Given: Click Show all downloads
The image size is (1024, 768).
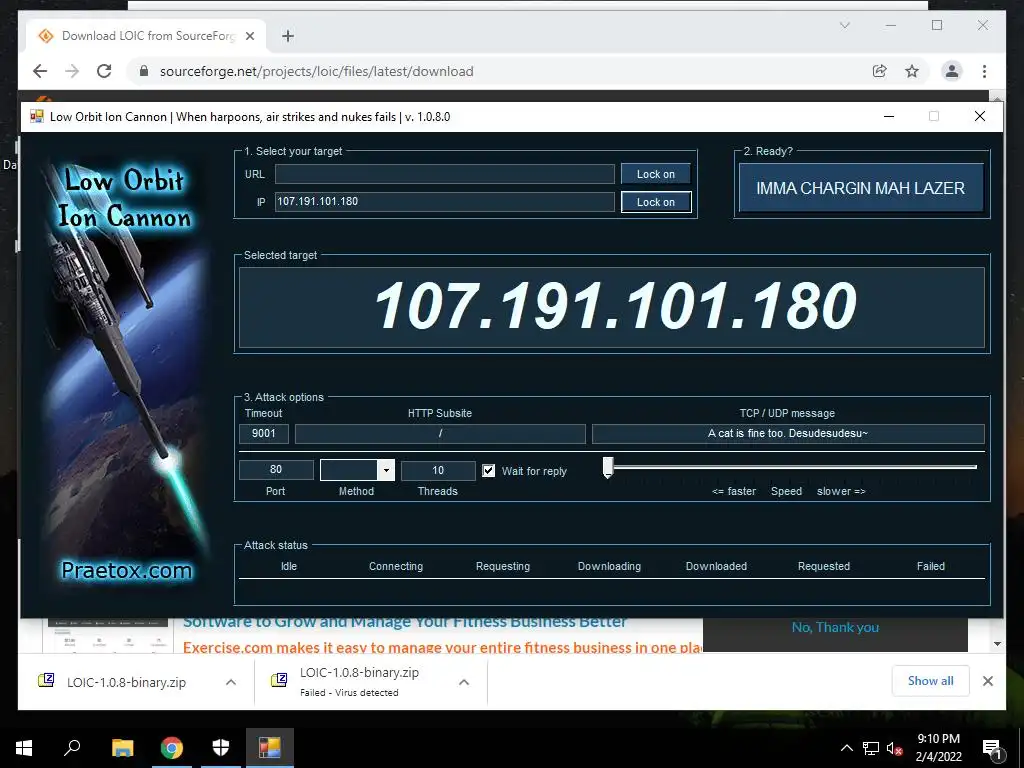Looking at the screenshot, I should (931, 681).
